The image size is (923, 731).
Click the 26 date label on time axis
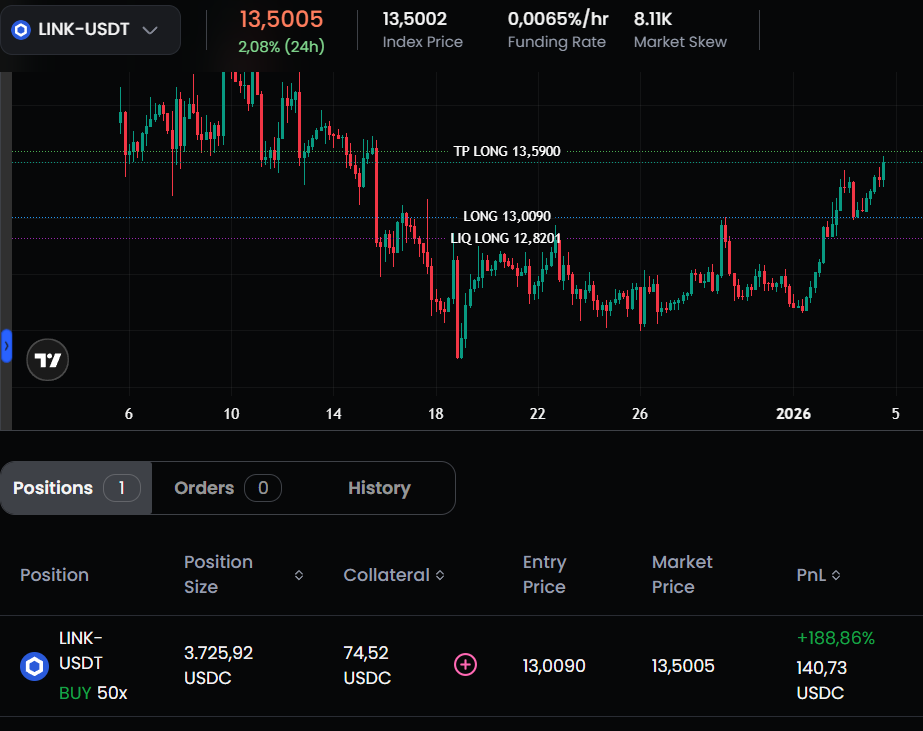(640, 414)
